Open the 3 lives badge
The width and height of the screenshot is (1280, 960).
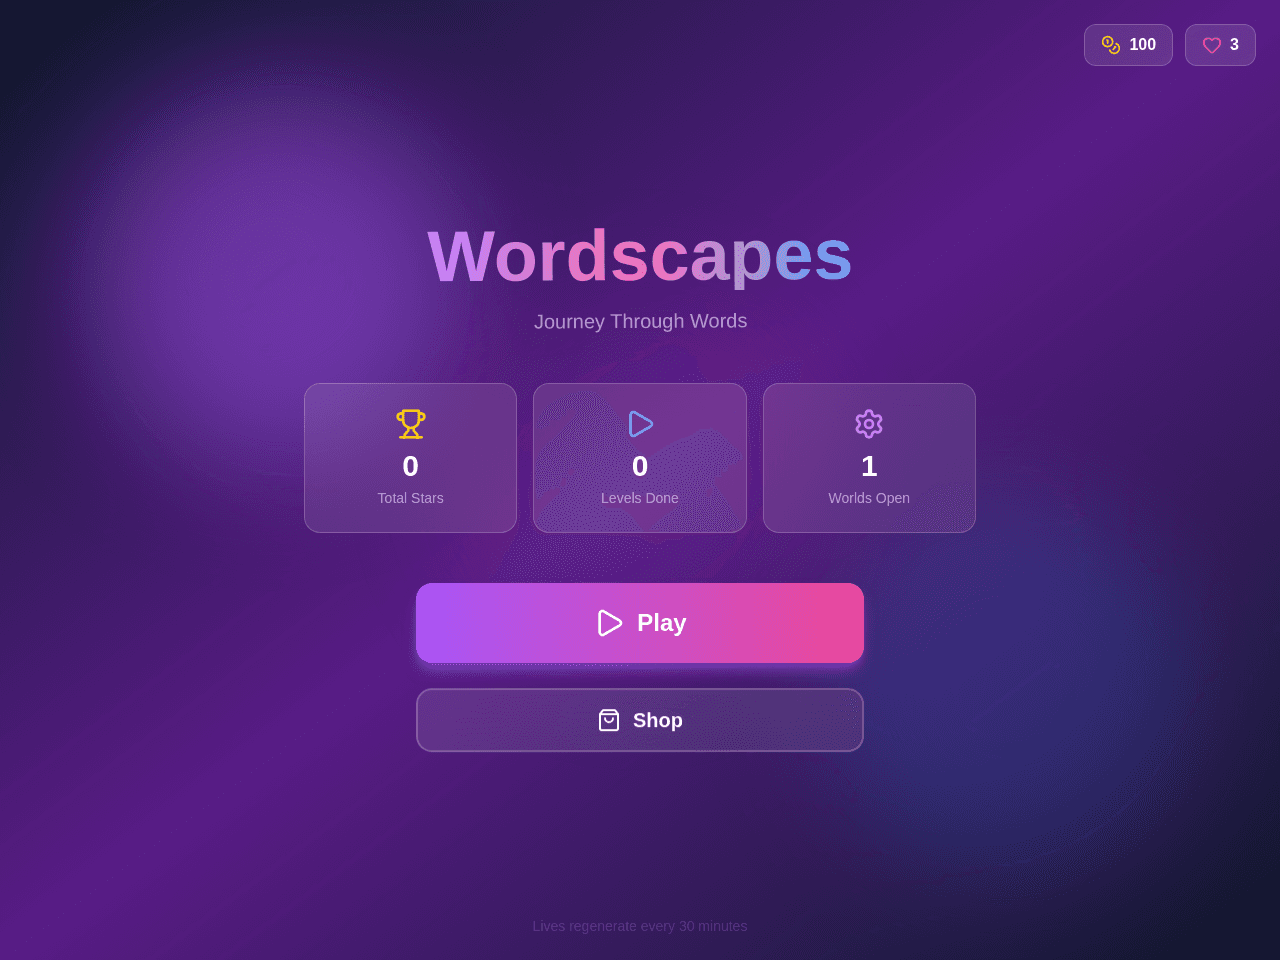pyautogui.click(x=1220, y=45)
